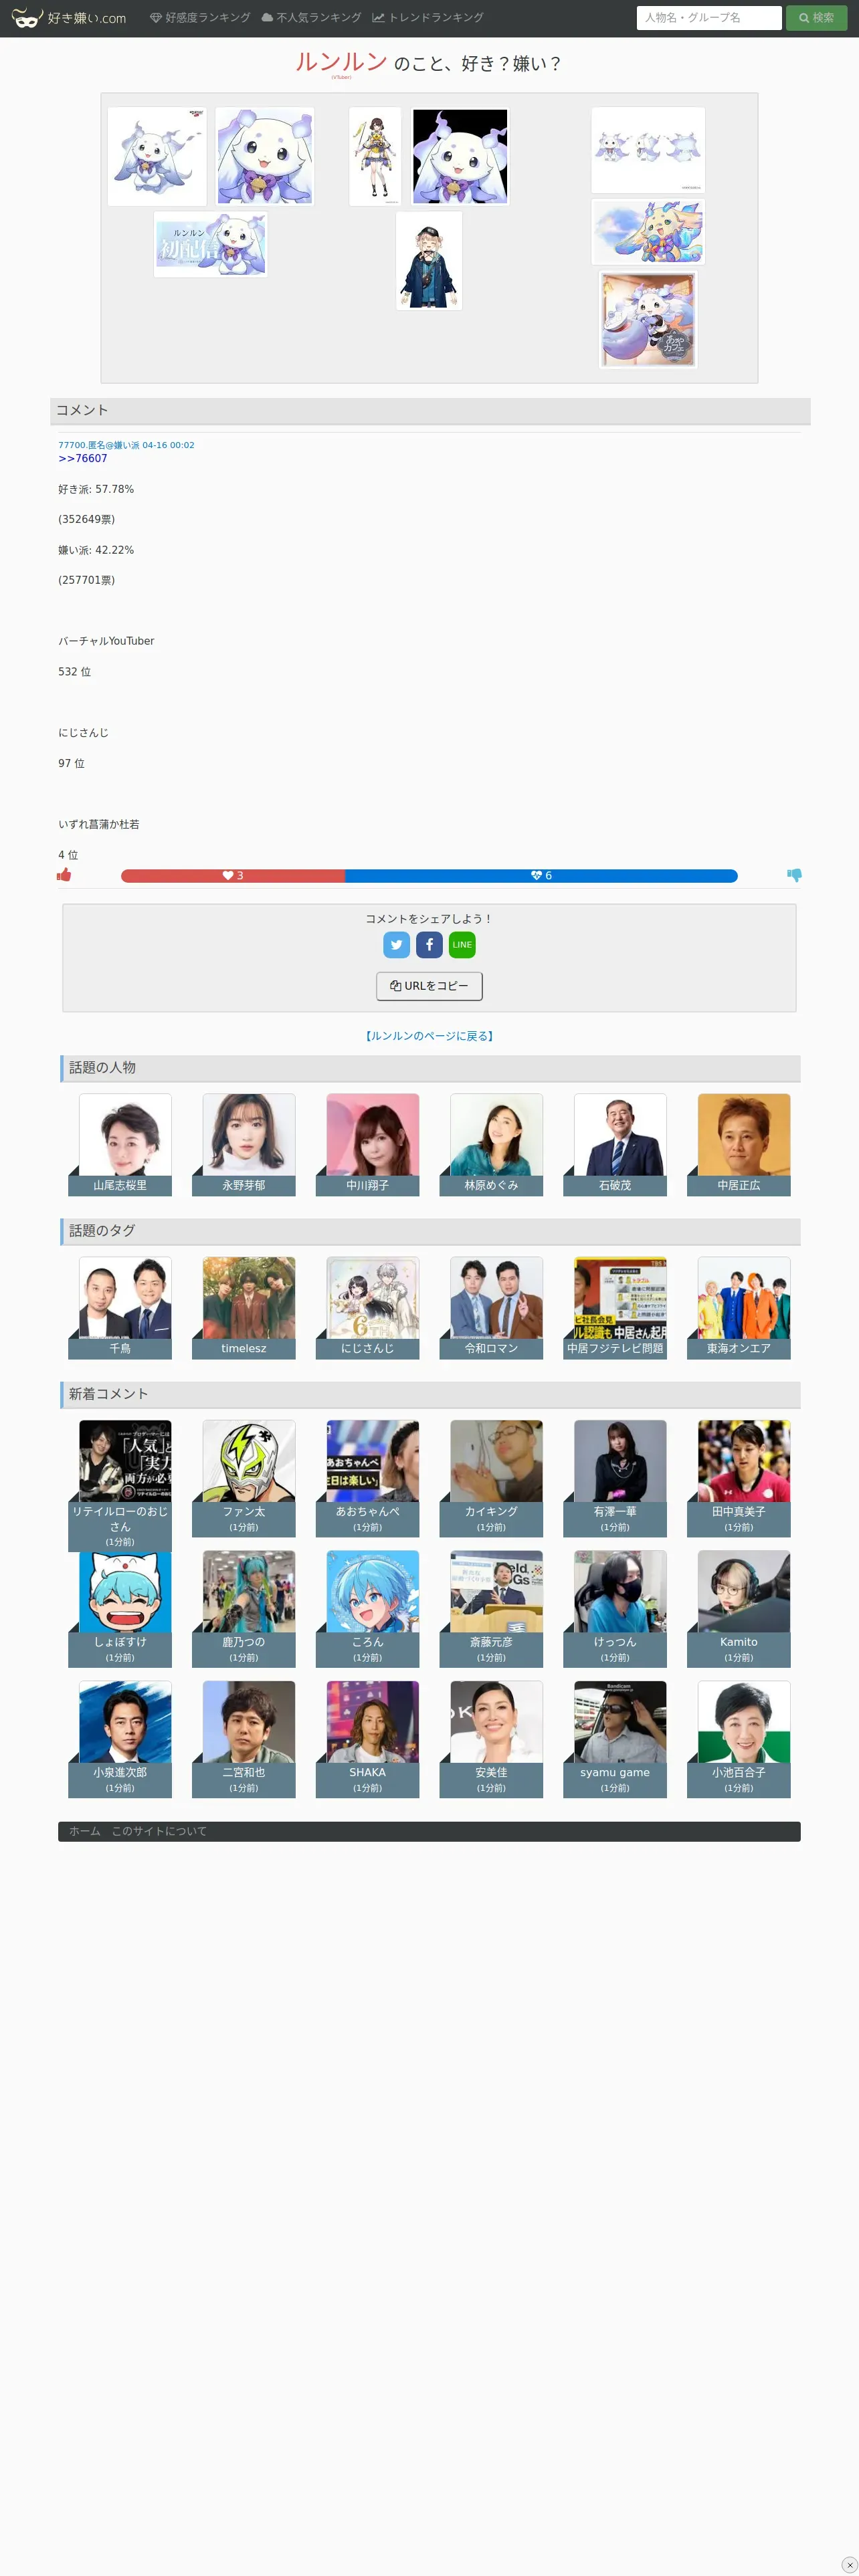Open the しょぼすけ comment card
Screen dimensions: 859x2576
pos(120,1608)
